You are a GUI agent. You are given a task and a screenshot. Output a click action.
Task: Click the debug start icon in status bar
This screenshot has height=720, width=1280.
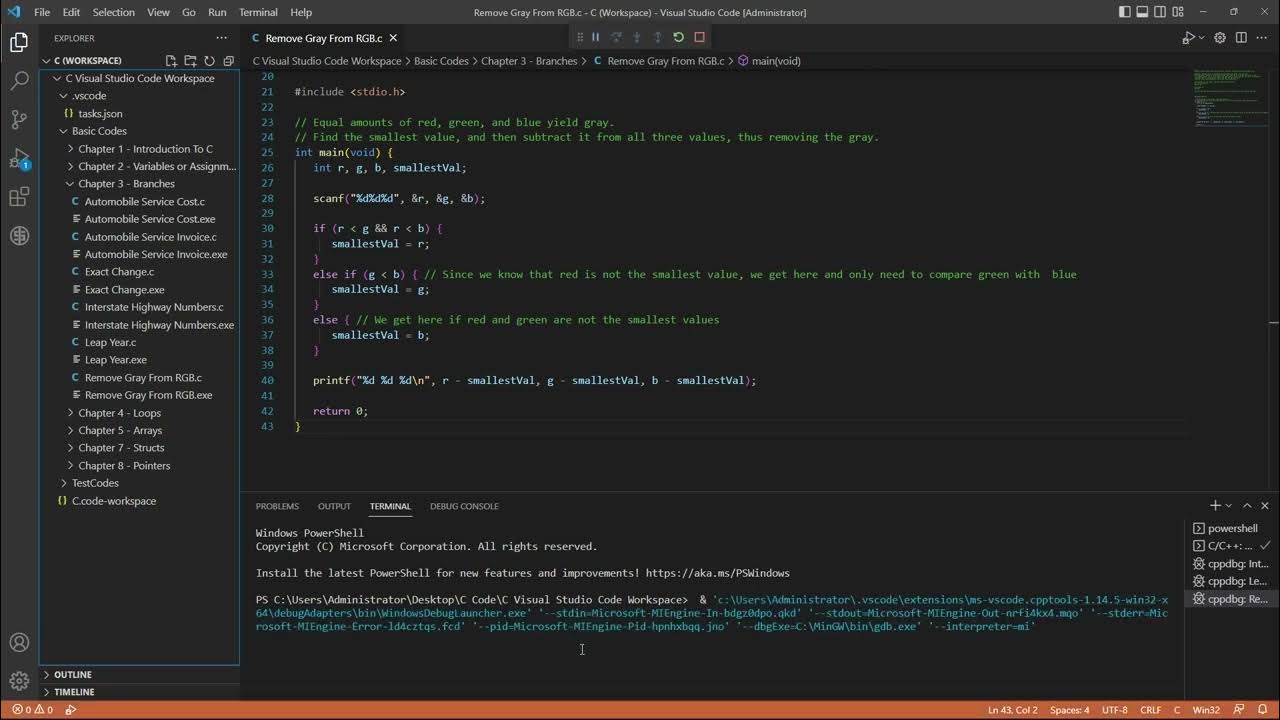coord(71,710)
